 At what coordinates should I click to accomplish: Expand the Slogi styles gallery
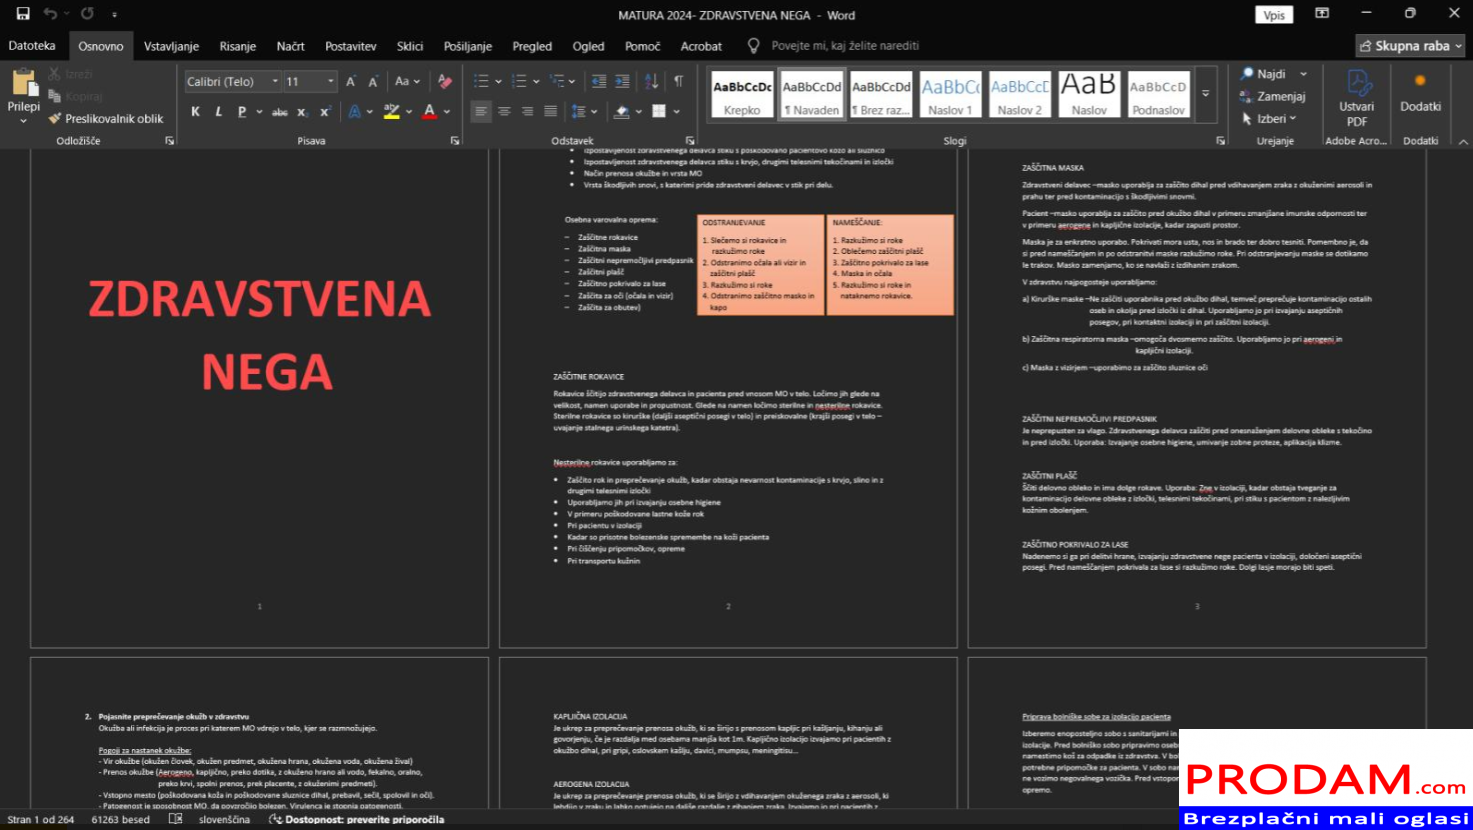tap(1206, 93)
